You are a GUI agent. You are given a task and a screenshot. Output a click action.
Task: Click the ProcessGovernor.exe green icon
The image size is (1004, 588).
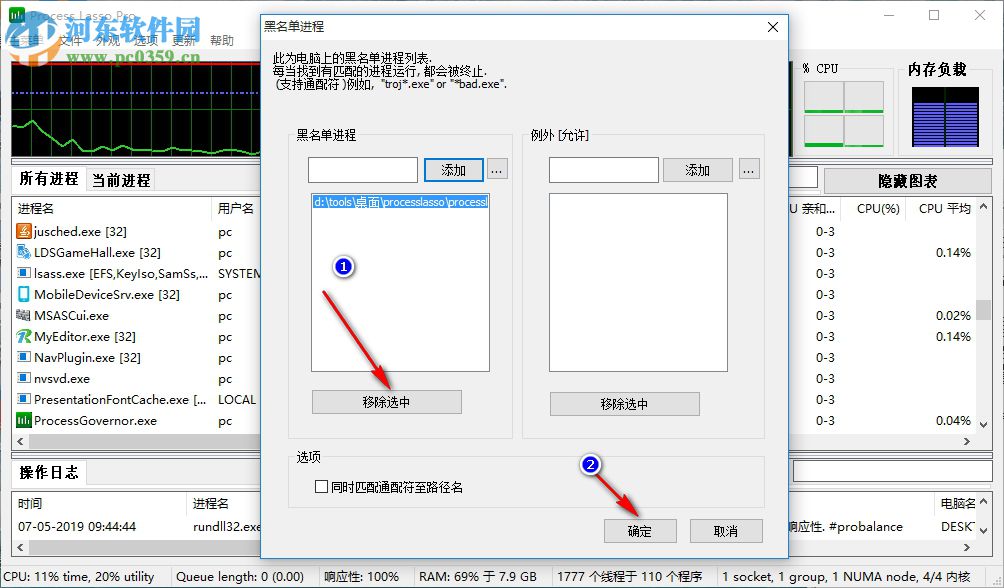[x=24, y=420]
